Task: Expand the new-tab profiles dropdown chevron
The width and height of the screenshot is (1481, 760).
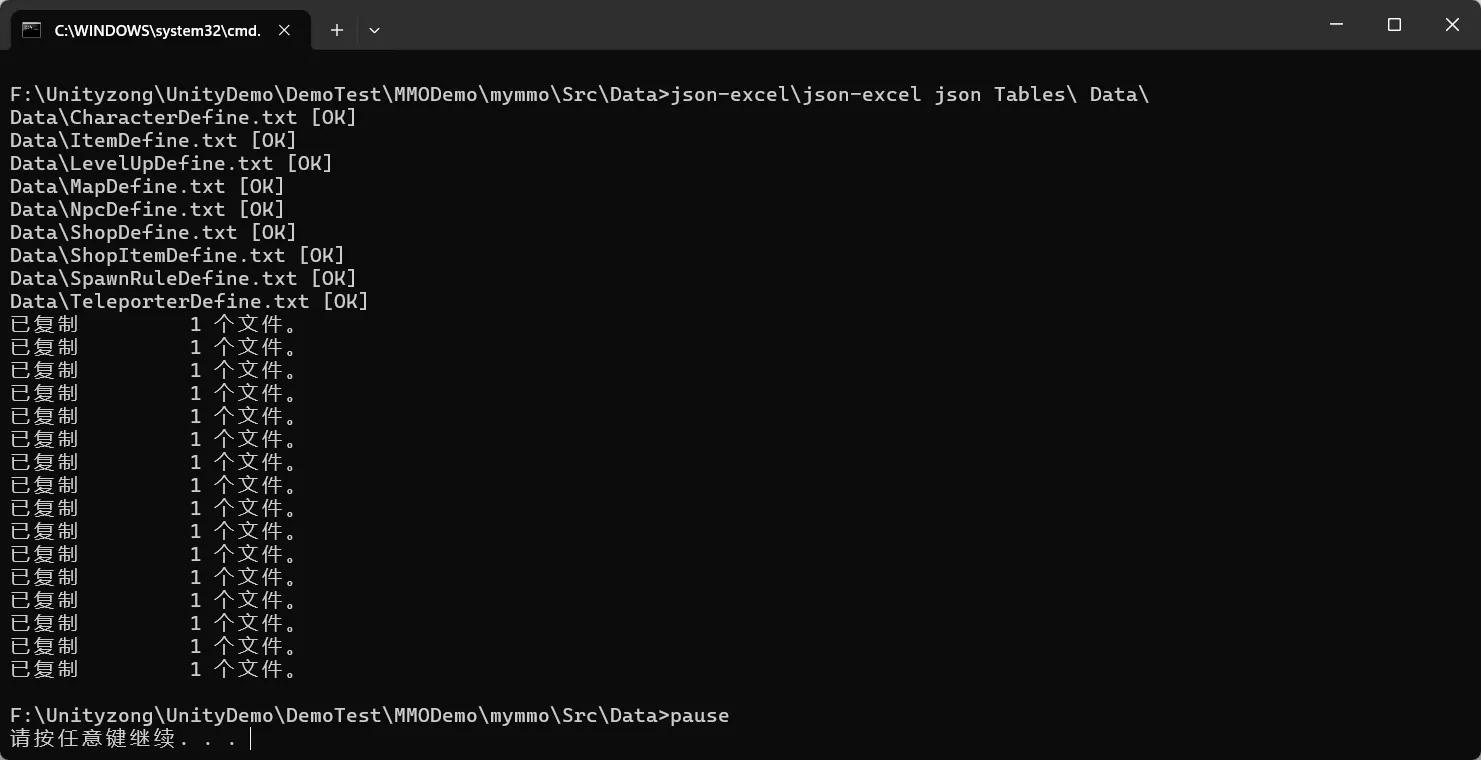Action: (374, 30)
